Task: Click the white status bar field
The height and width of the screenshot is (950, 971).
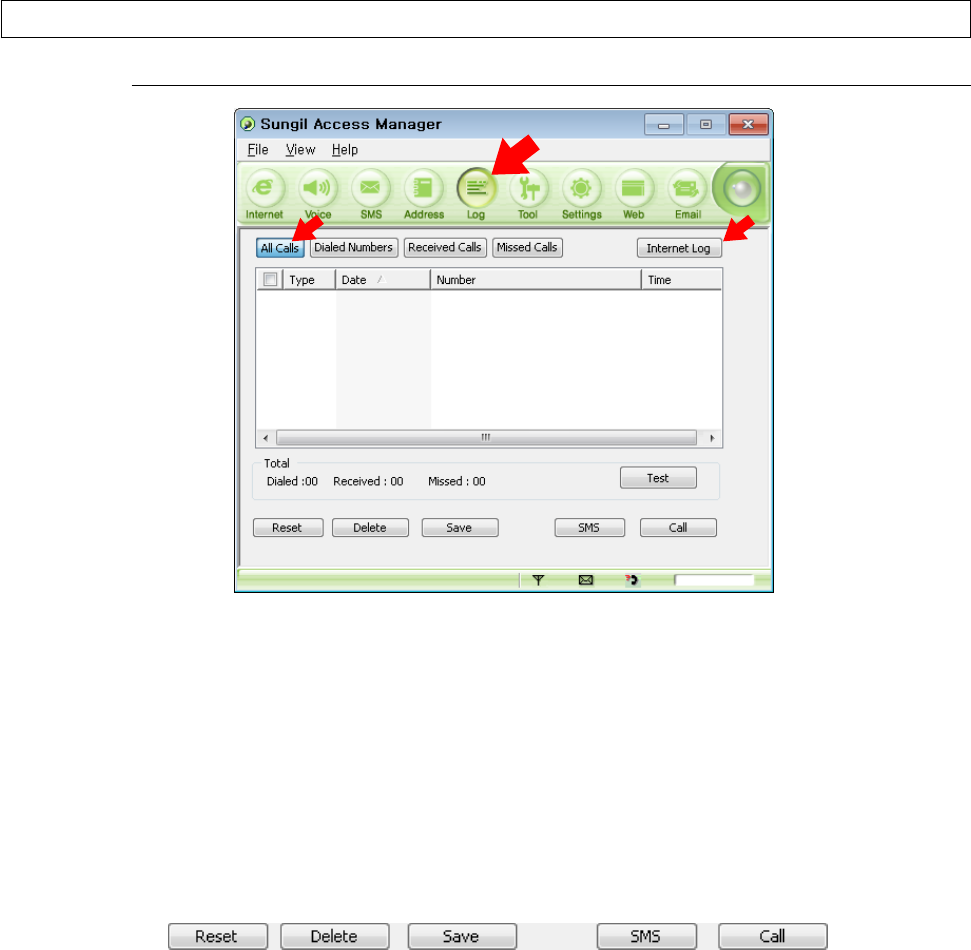Action: tap(714, 580)
